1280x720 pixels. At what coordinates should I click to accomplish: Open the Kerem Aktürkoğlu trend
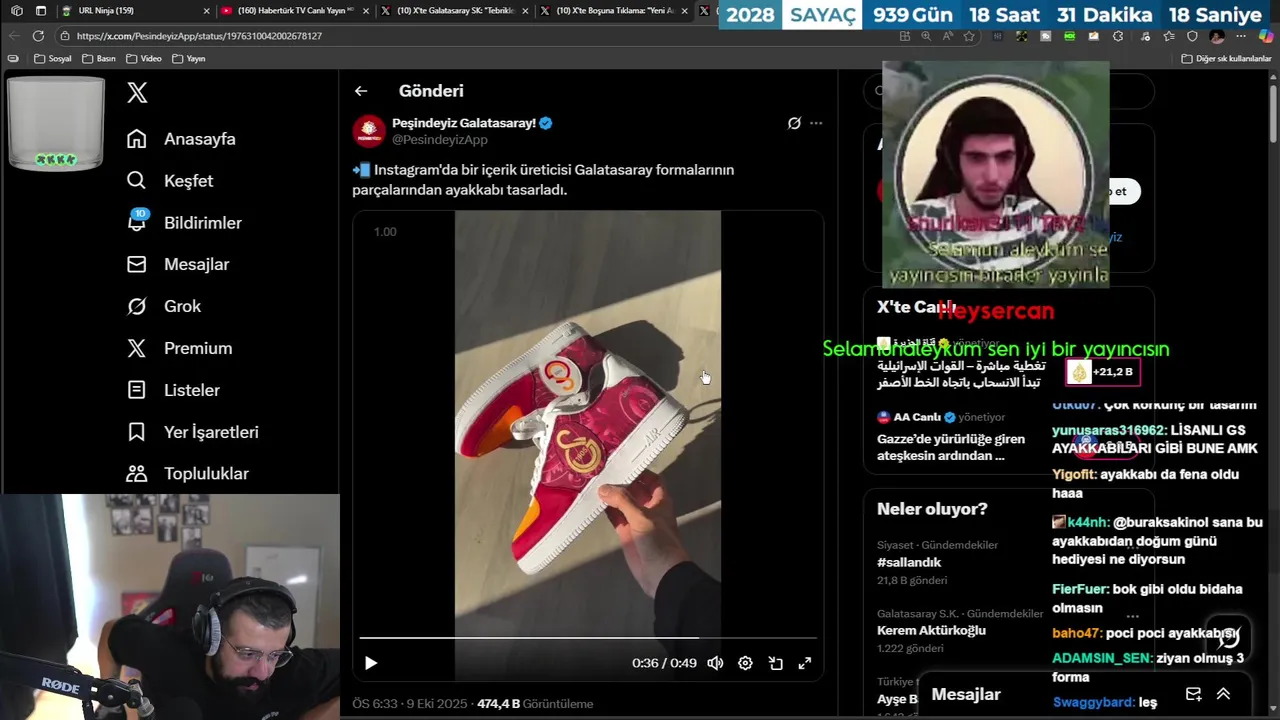(931, 631)
